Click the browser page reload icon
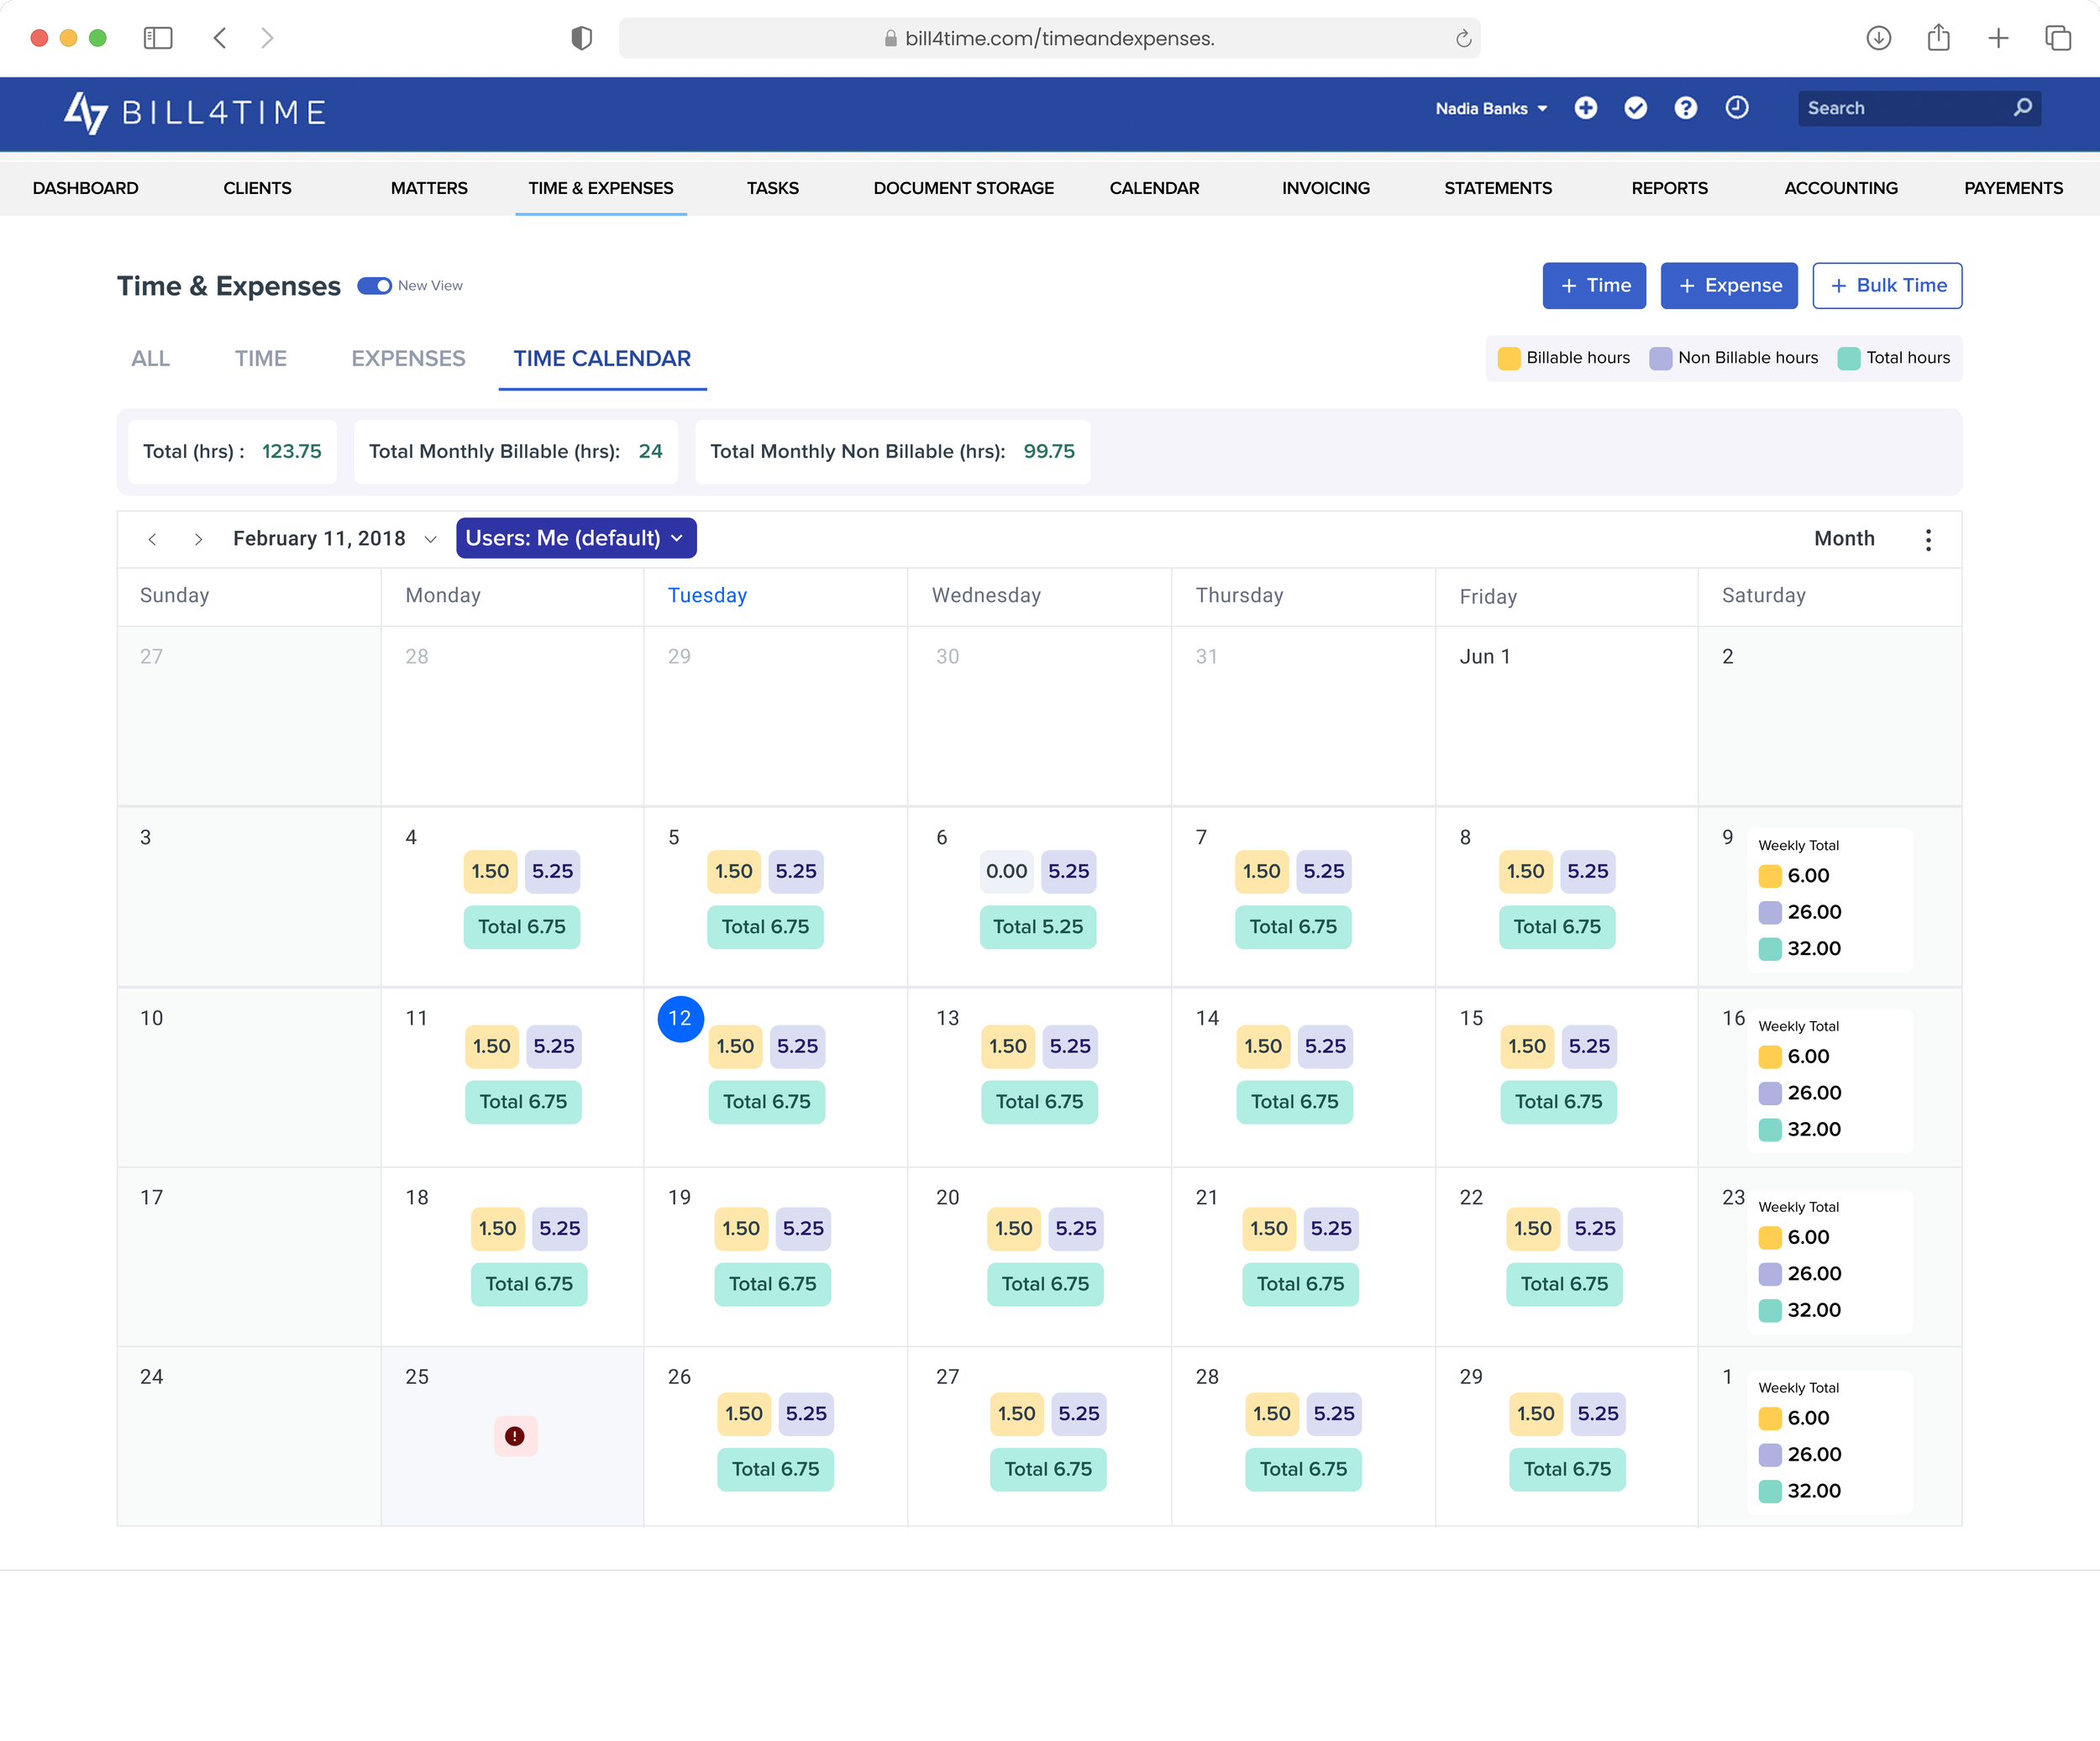Viewport: 2100px width, 1741px height. click(1463, 39)
